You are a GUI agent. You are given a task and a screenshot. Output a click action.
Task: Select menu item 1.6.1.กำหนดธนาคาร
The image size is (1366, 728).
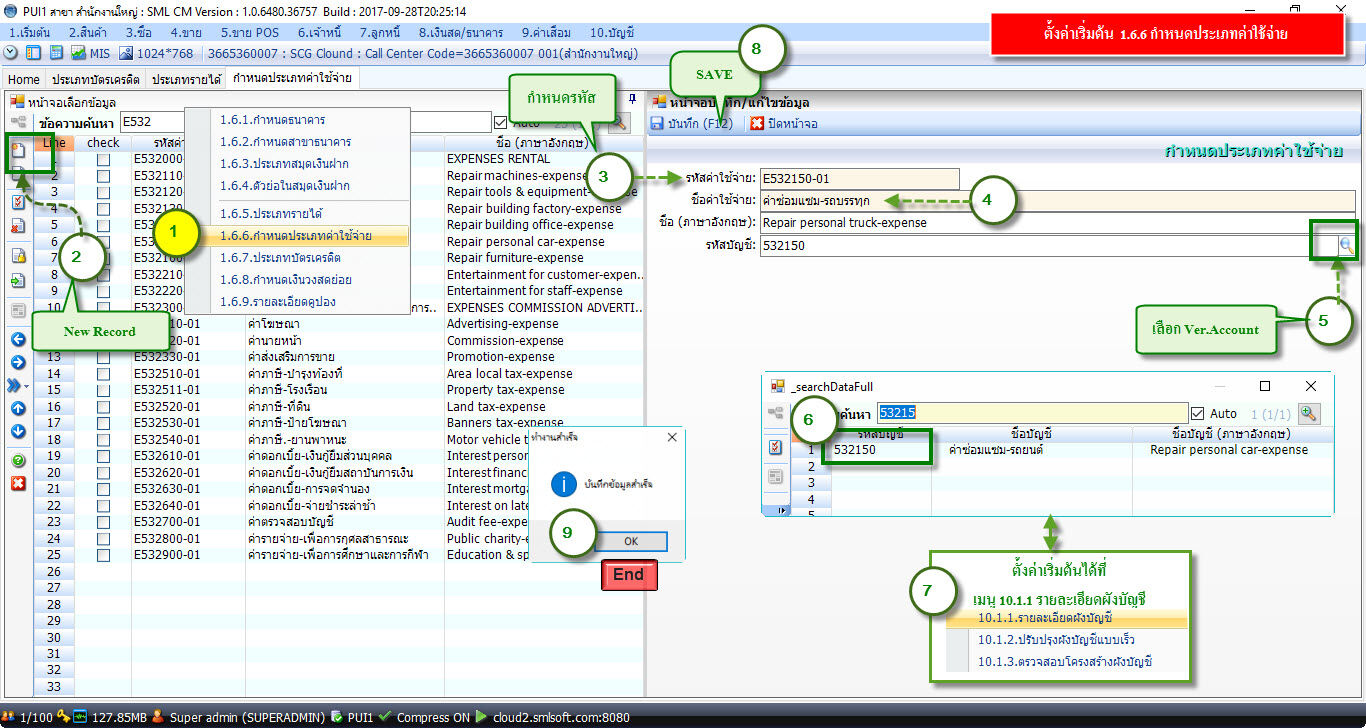click(x=272, y=119)
